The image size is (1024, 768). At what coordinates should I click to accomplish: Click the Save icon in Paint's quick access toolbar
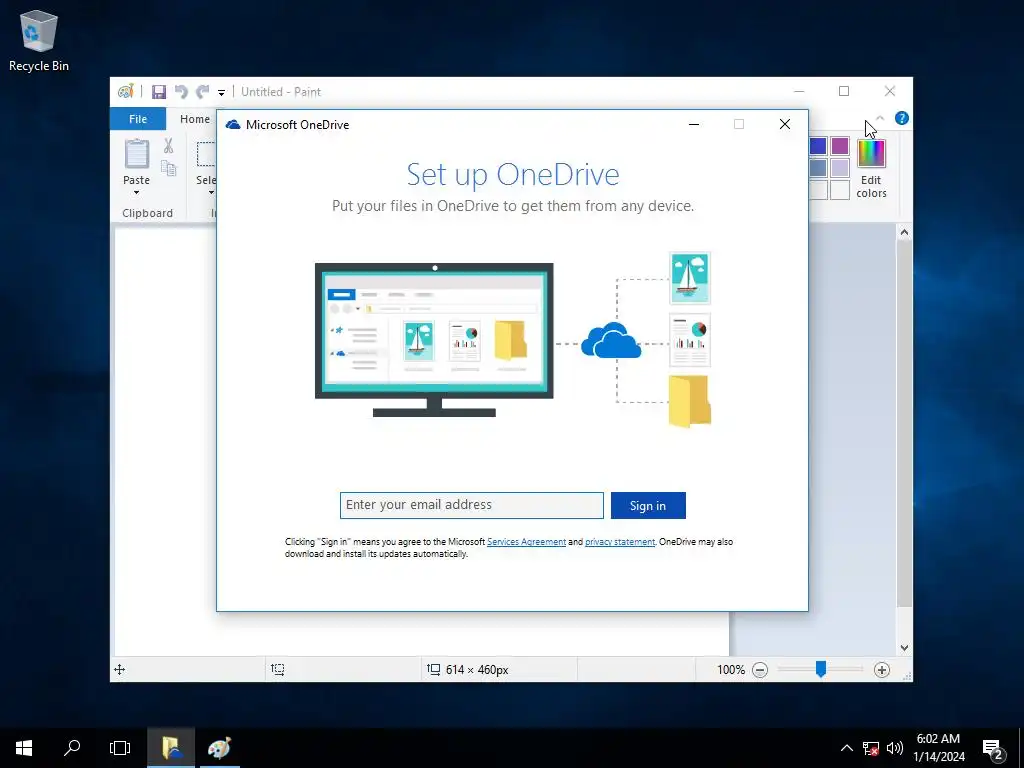point(159,92)
